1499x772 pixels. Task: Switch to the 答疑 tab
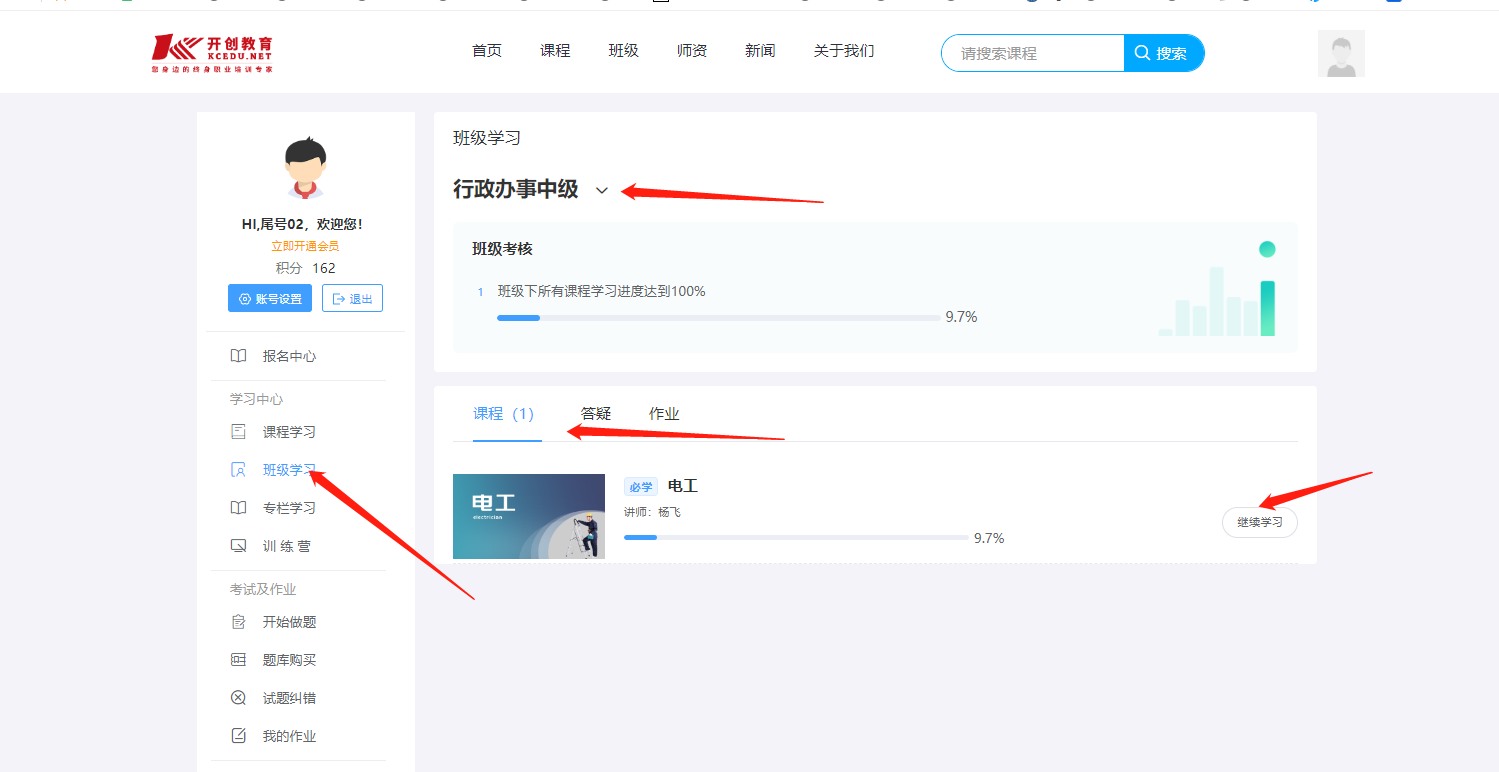click(596, 414)
